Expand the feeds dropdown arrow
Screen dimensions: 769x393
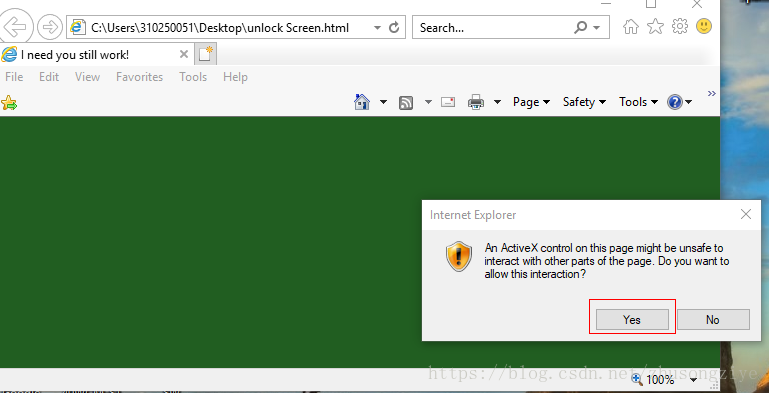[x=429, y=102]
